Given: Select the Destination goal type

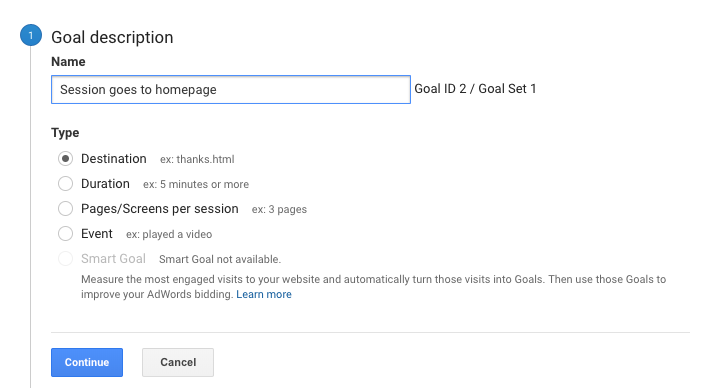Looking at the screenshot, I should (65, 159).
